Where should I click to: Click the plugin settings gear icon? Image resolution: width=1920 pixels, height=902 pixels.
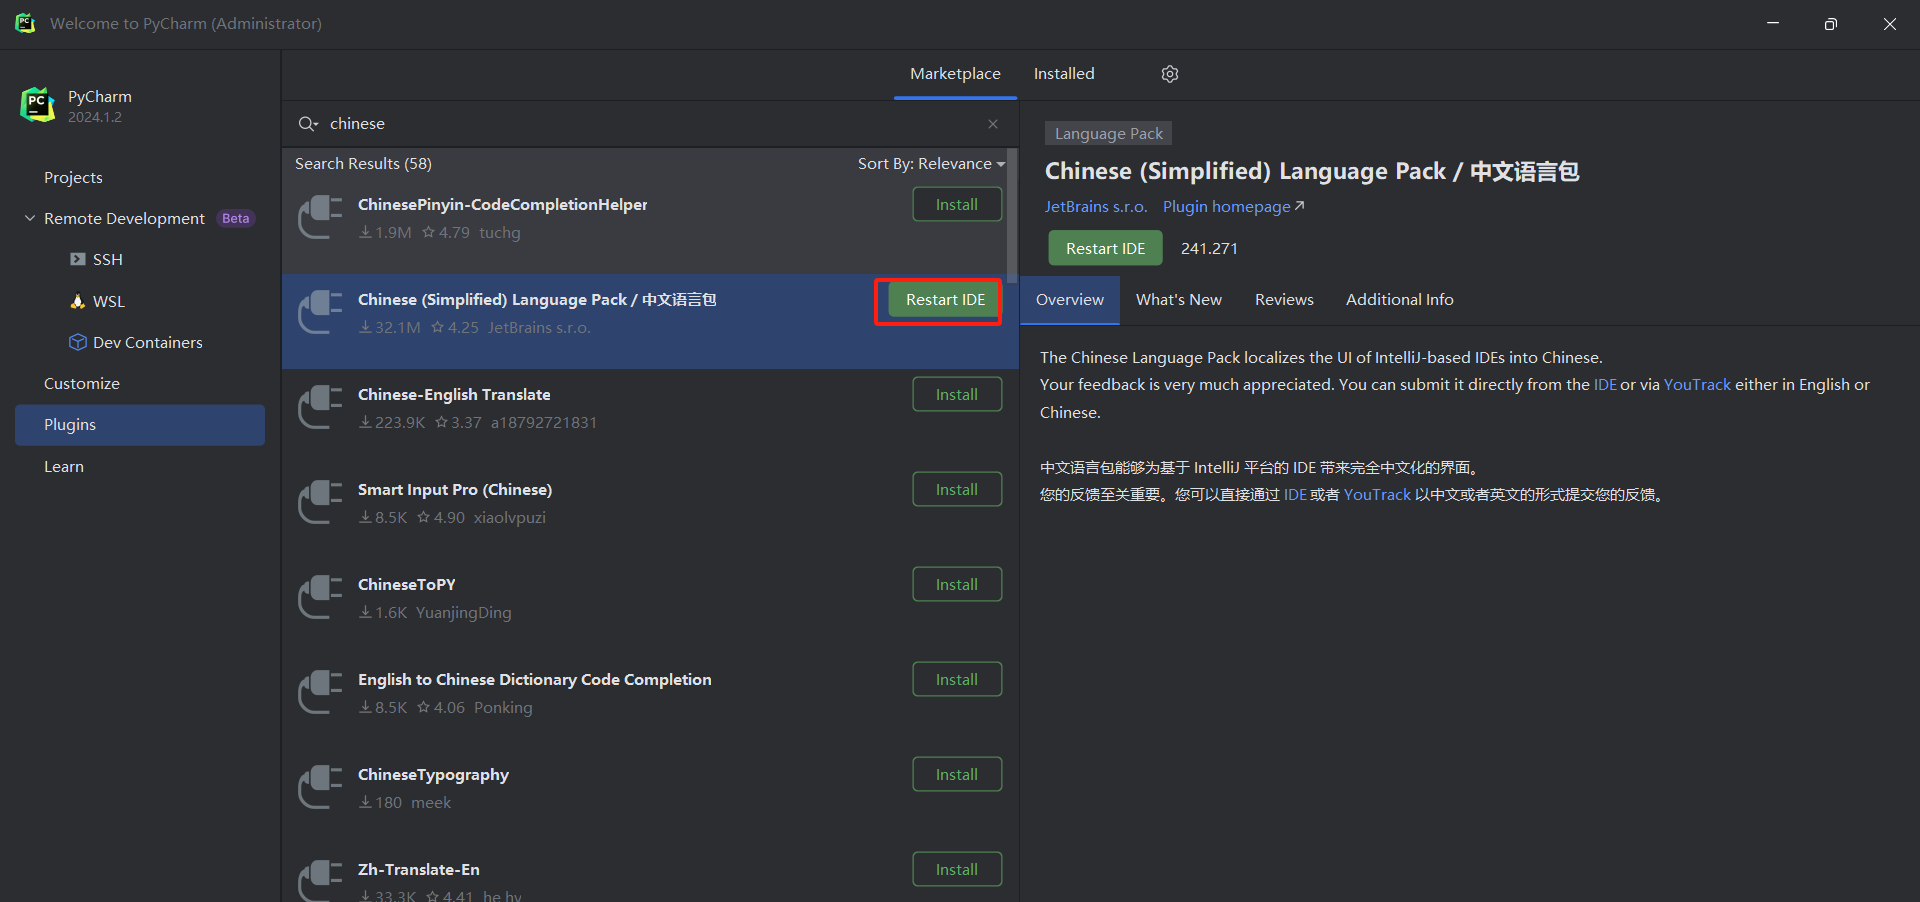tap(1170, 74)
